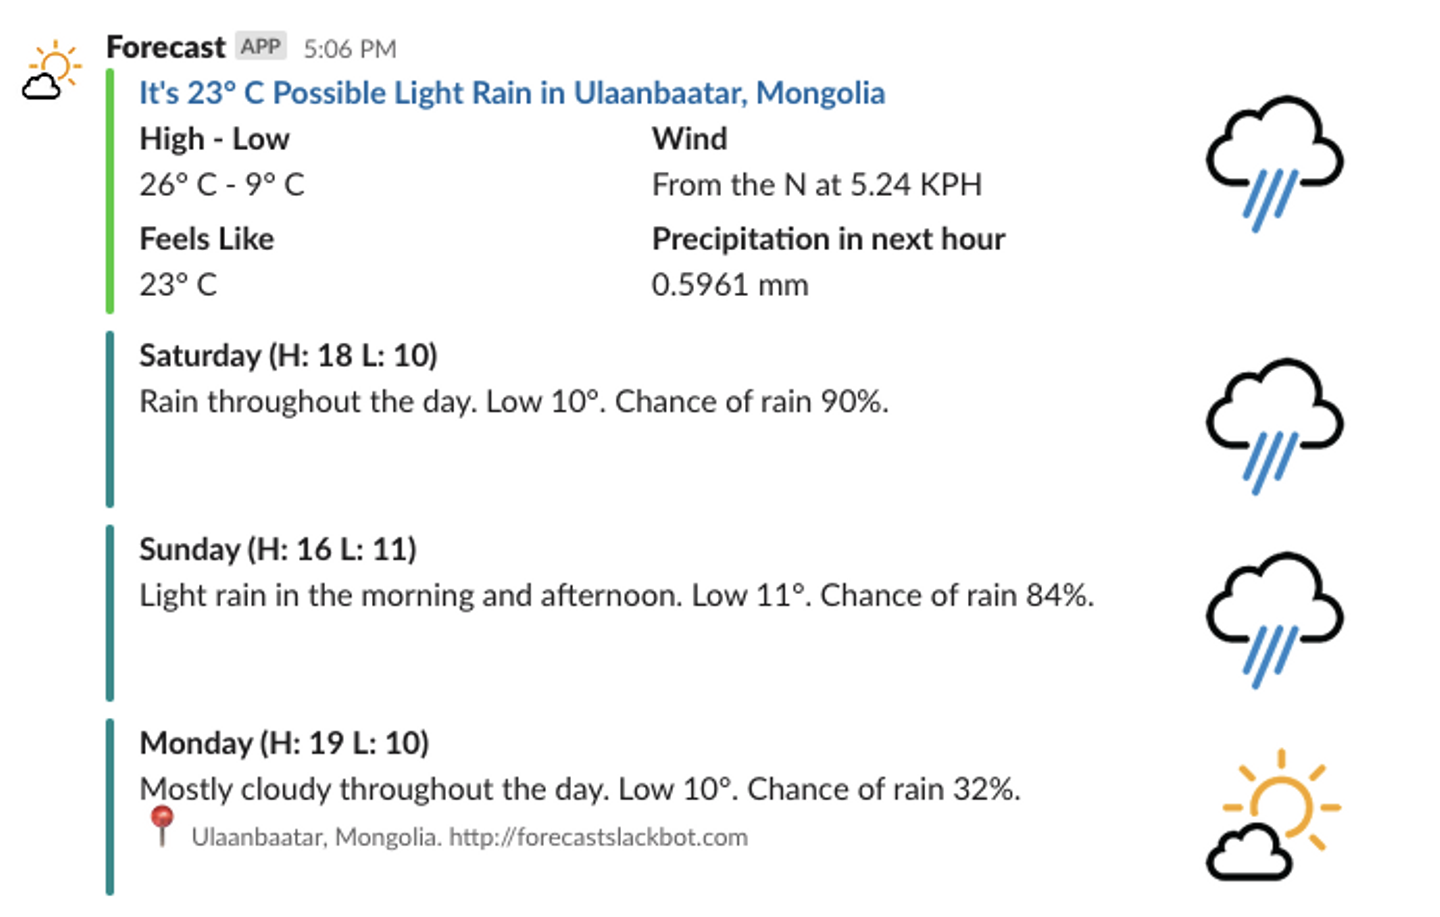
Task: Click the teal bar beside Saturday's forecast
Action: click(x=110, y=419)
